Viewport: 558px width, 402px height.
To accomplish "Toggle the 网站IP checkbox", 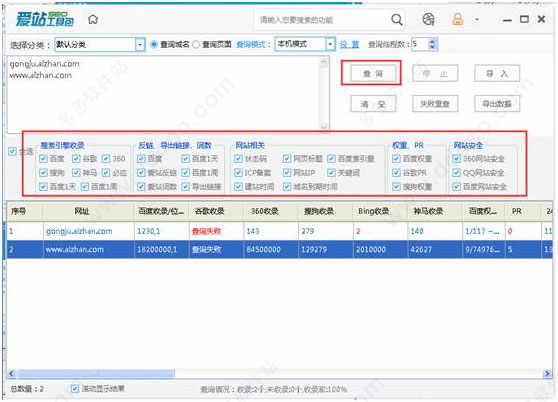I will click(x=287, y=173).
